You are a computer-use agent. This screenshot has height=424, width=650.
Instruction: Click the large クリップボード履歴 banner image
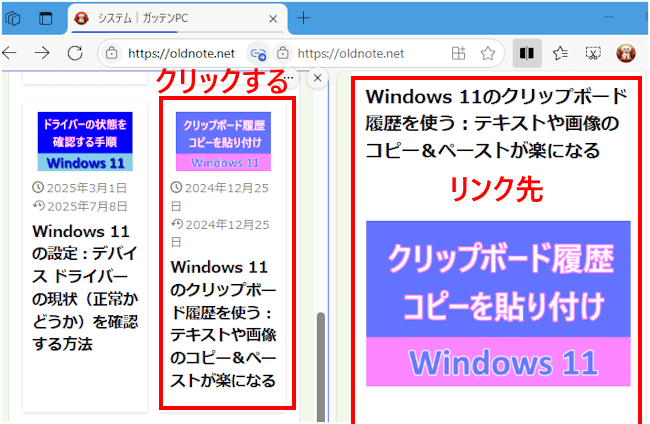tap(498, 303)
